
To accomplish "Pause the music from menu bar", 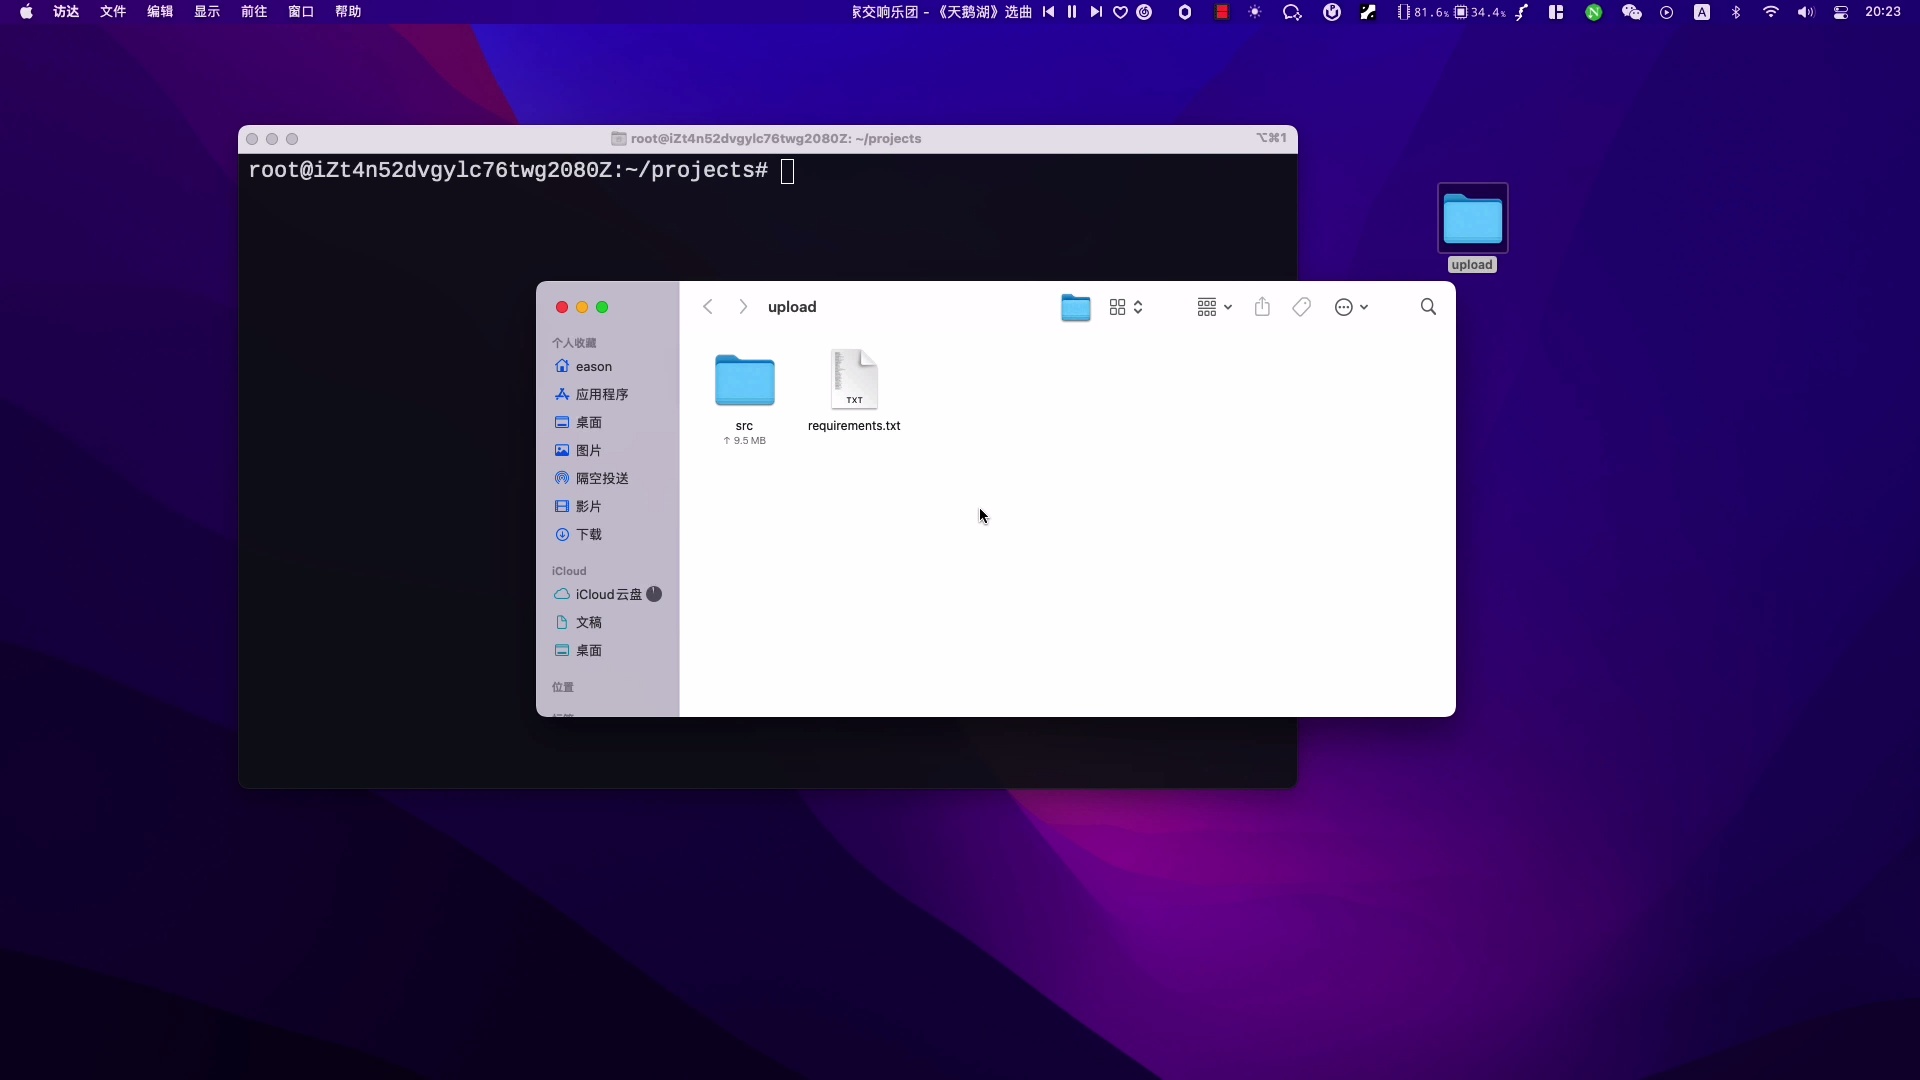I will point(1072,12).
